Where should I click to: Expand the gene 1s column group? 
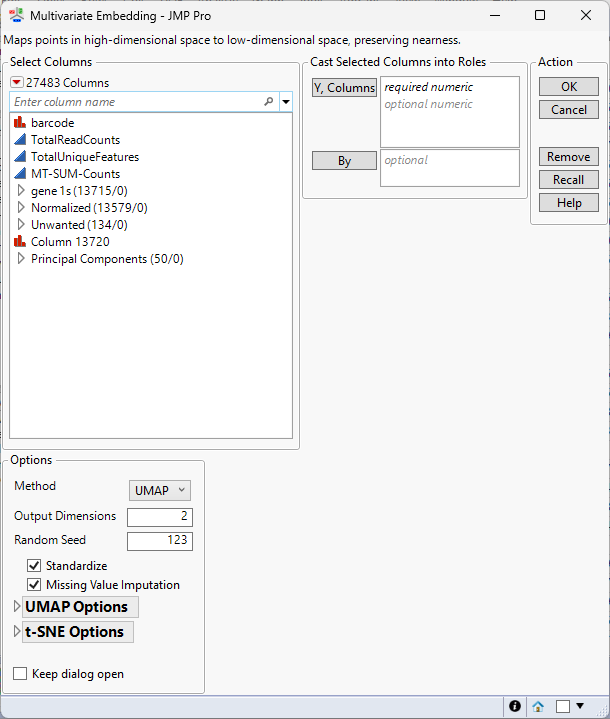pos(21,190)
